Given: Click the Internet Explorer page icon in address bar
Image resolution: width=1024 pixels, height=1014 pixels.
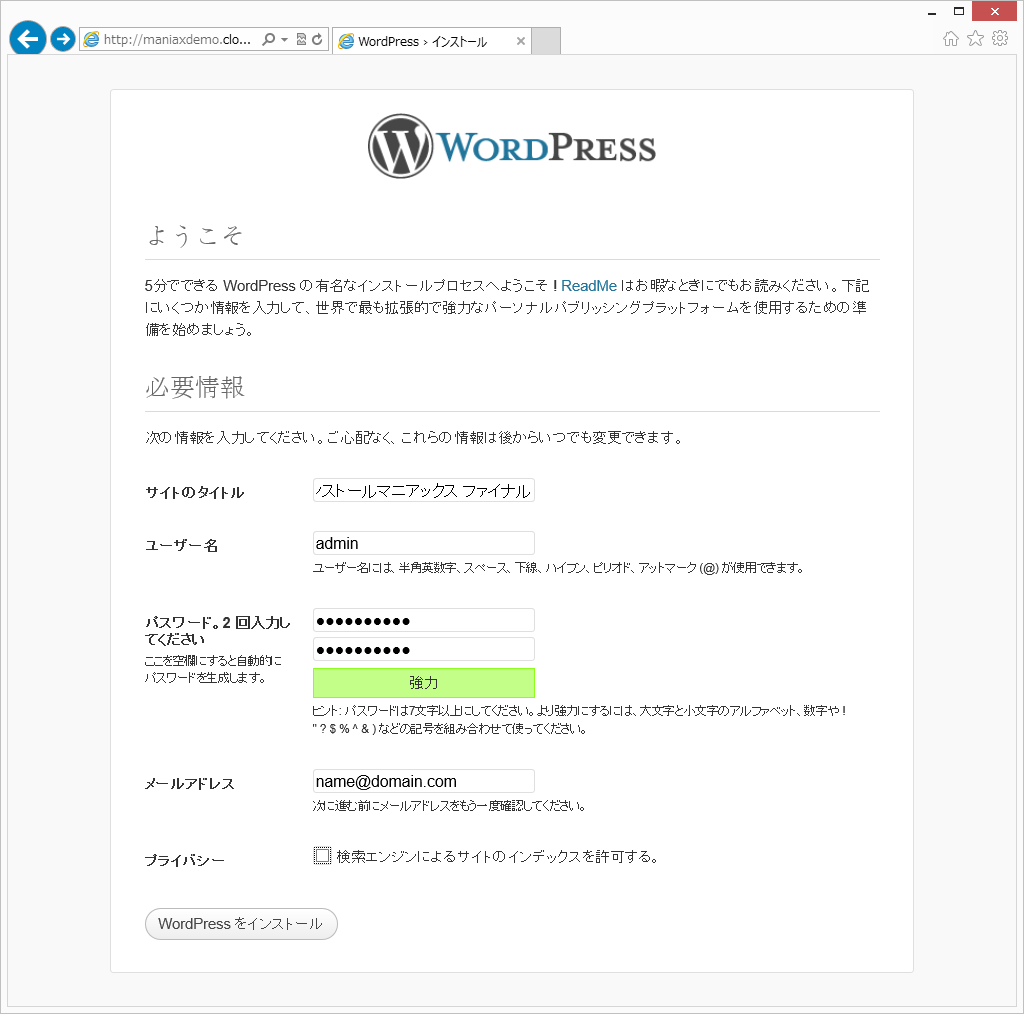Looking at the screenshot, I should coord(91,39).
